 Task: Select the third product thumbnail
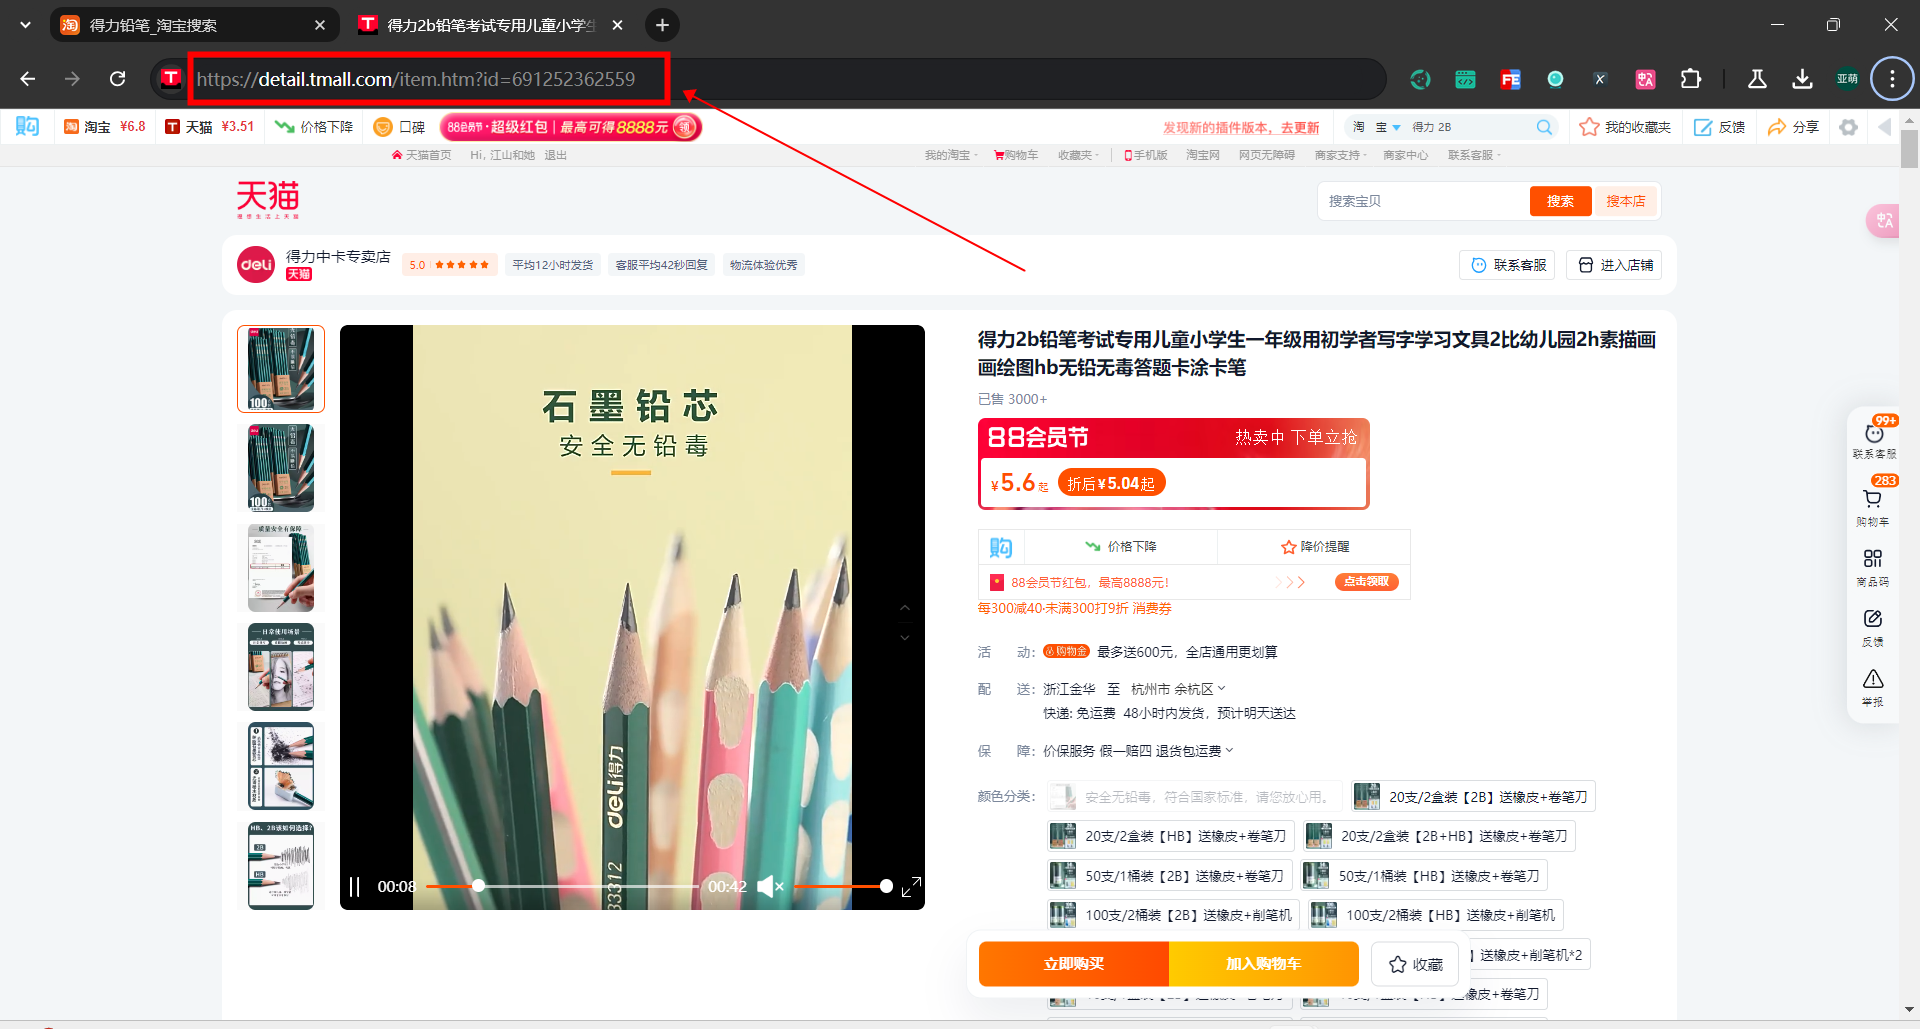(281, 568)
